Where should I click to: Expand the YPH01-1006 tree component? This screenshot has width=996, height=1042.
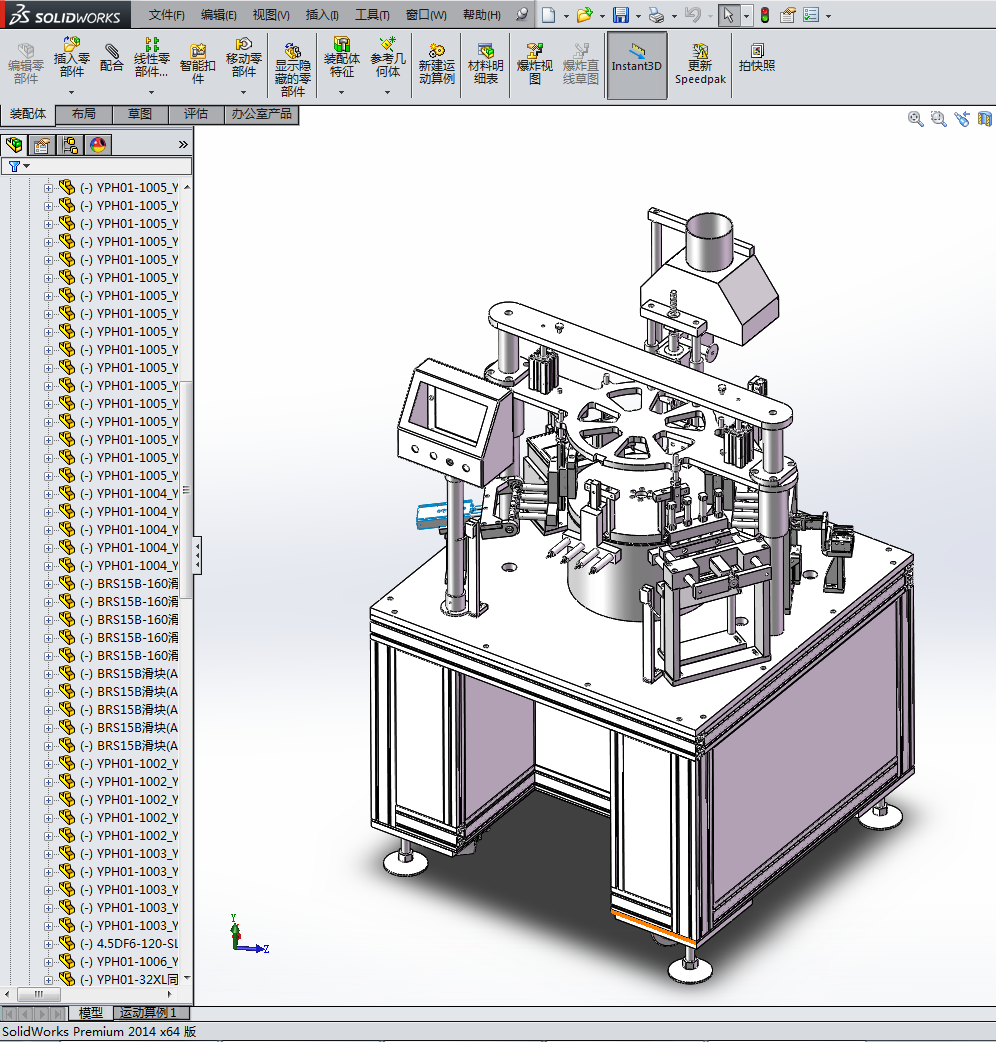[x=48, y=962]
